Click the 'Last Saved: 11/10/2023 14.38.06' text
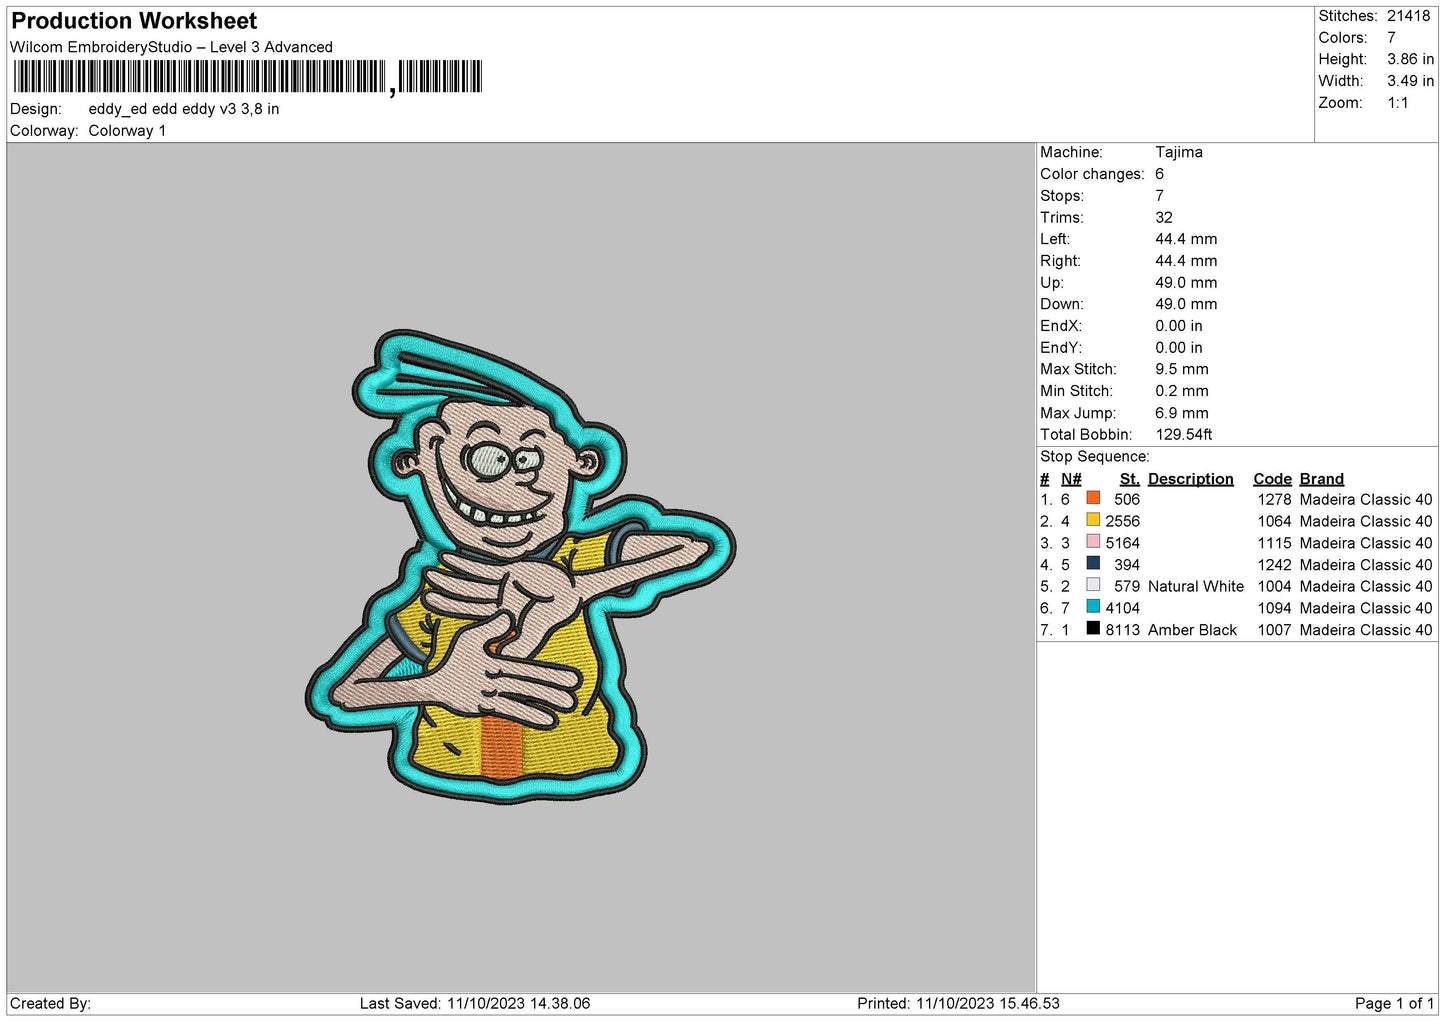1445x1021 pixels. pos(475,1004)
